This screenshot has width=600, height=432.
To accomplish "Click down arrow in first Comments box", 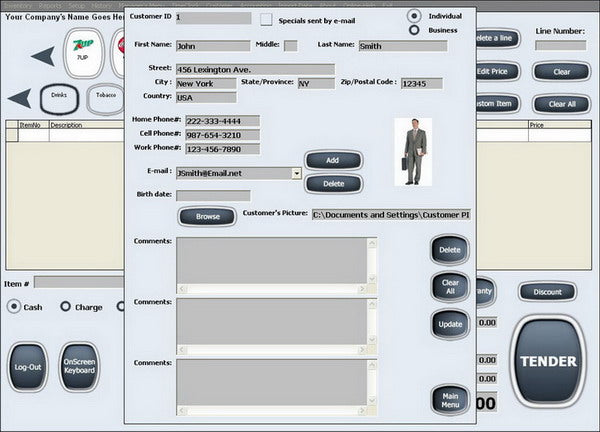I will pyautogui.click(x=372, y=279).
